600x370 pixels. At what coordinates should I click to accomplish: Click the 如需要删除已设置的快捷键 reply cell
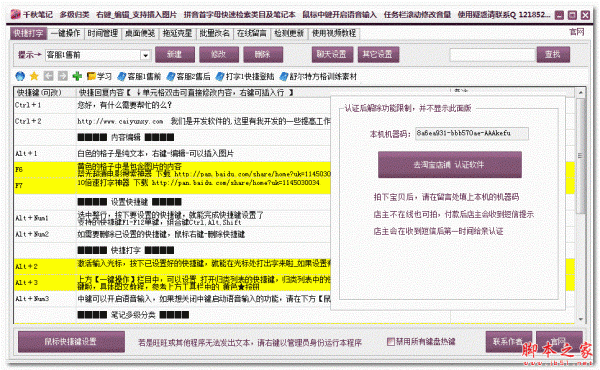pyautogui.click(x=204, y=234)
